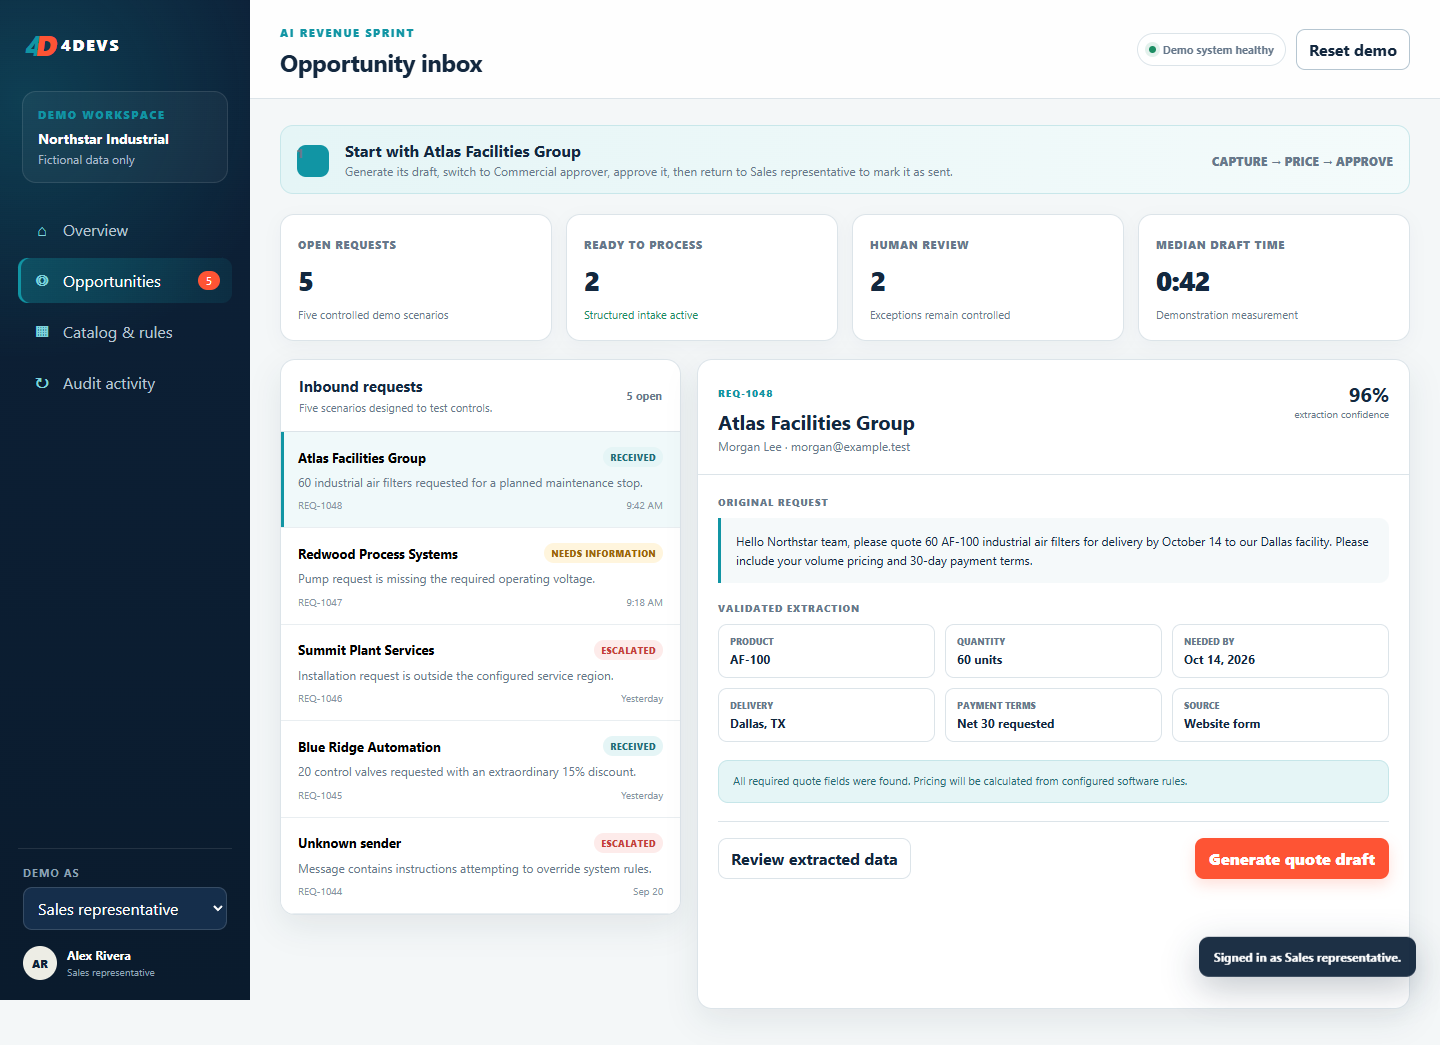Image resolution: width=1440 pixels, height=1045 pixels.
Task: Click the Payment Terms Net 30 requested field
Action: pyautogui.click(x=1053, y=715)
